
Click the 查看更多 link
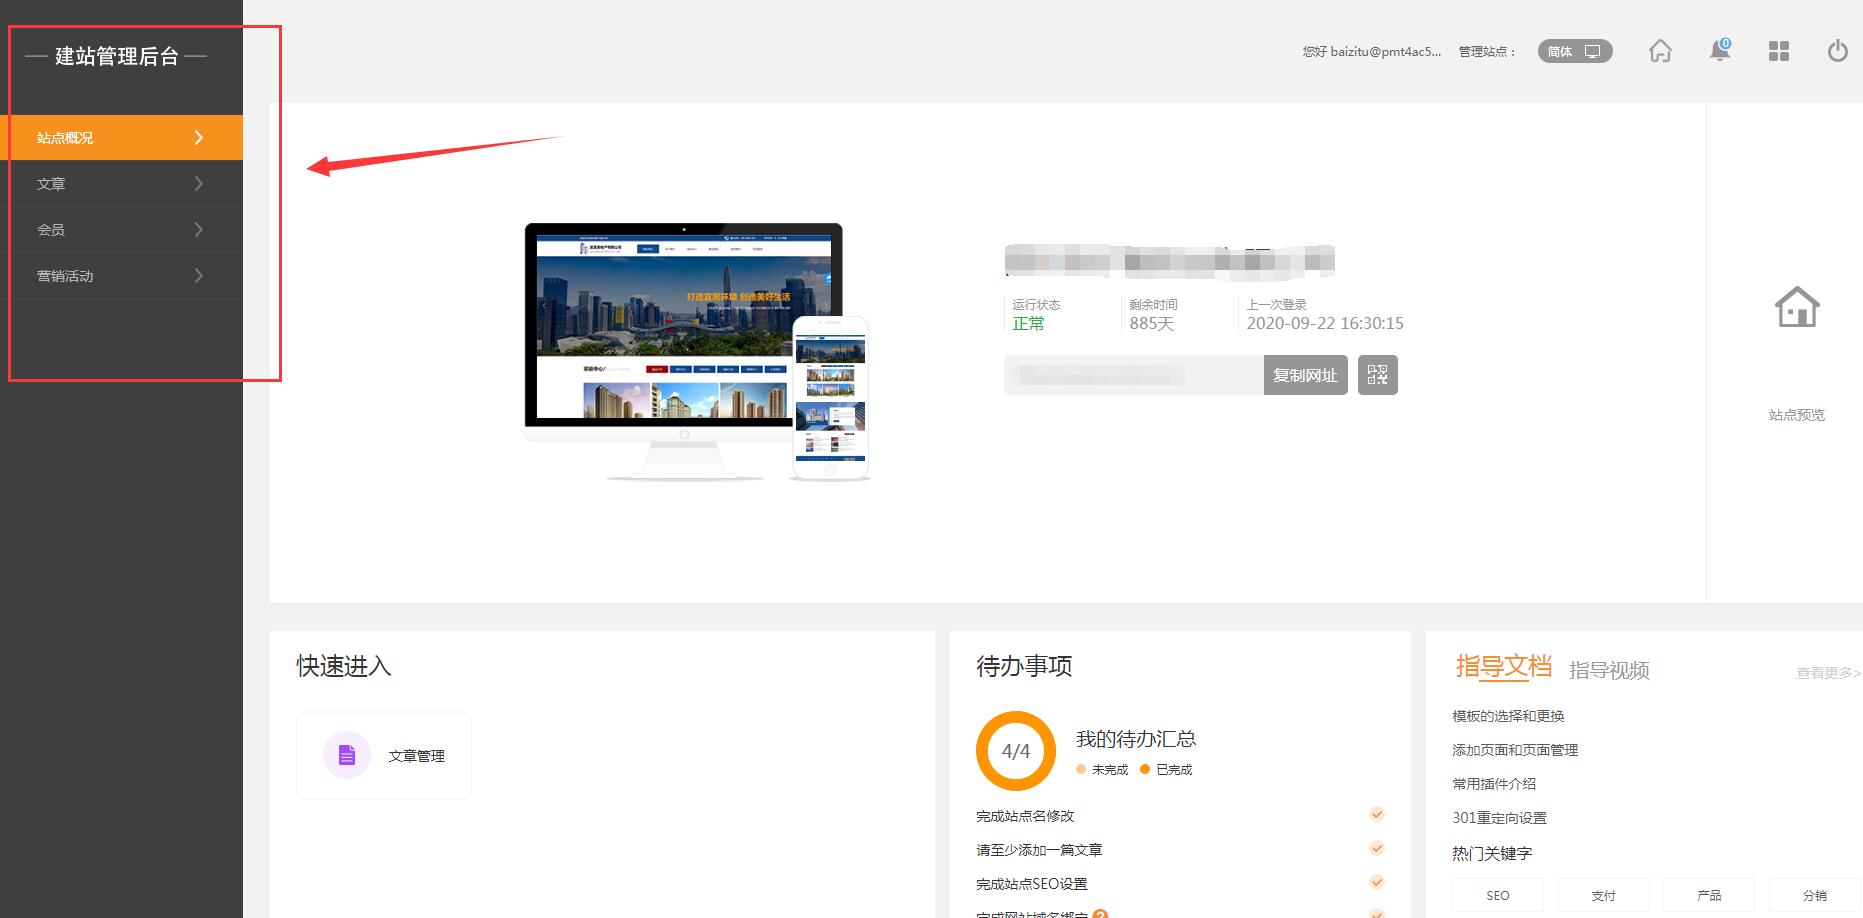1829,673
